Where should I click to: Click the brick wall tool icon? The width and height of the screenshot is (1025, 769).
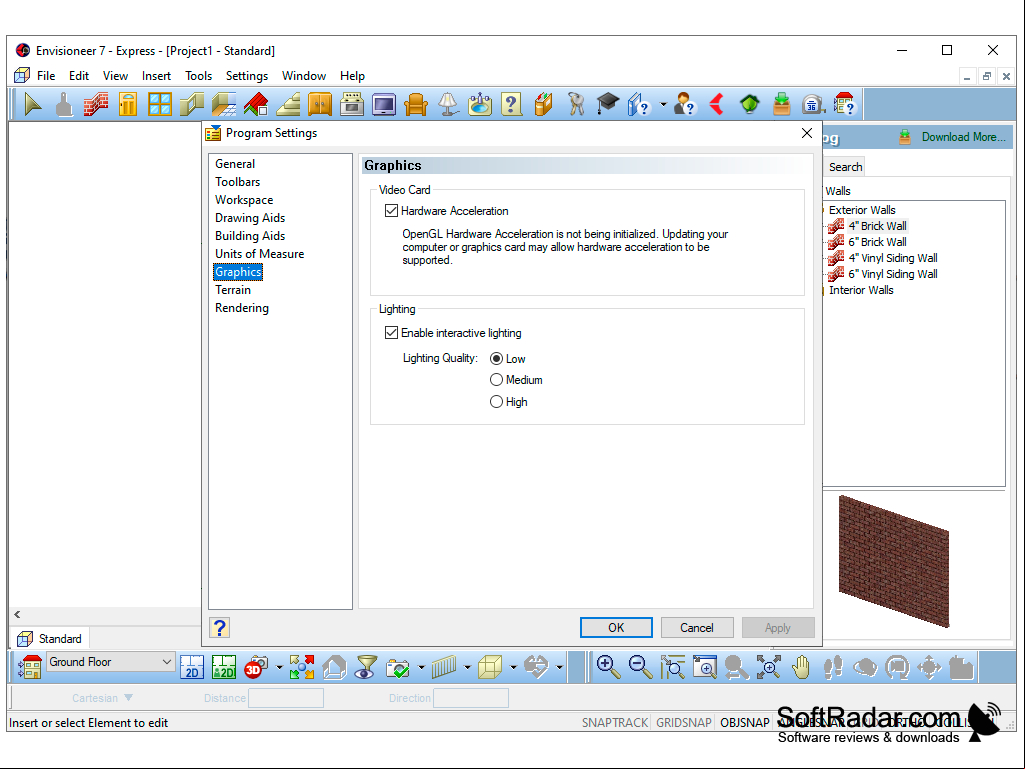click(95, 104)
